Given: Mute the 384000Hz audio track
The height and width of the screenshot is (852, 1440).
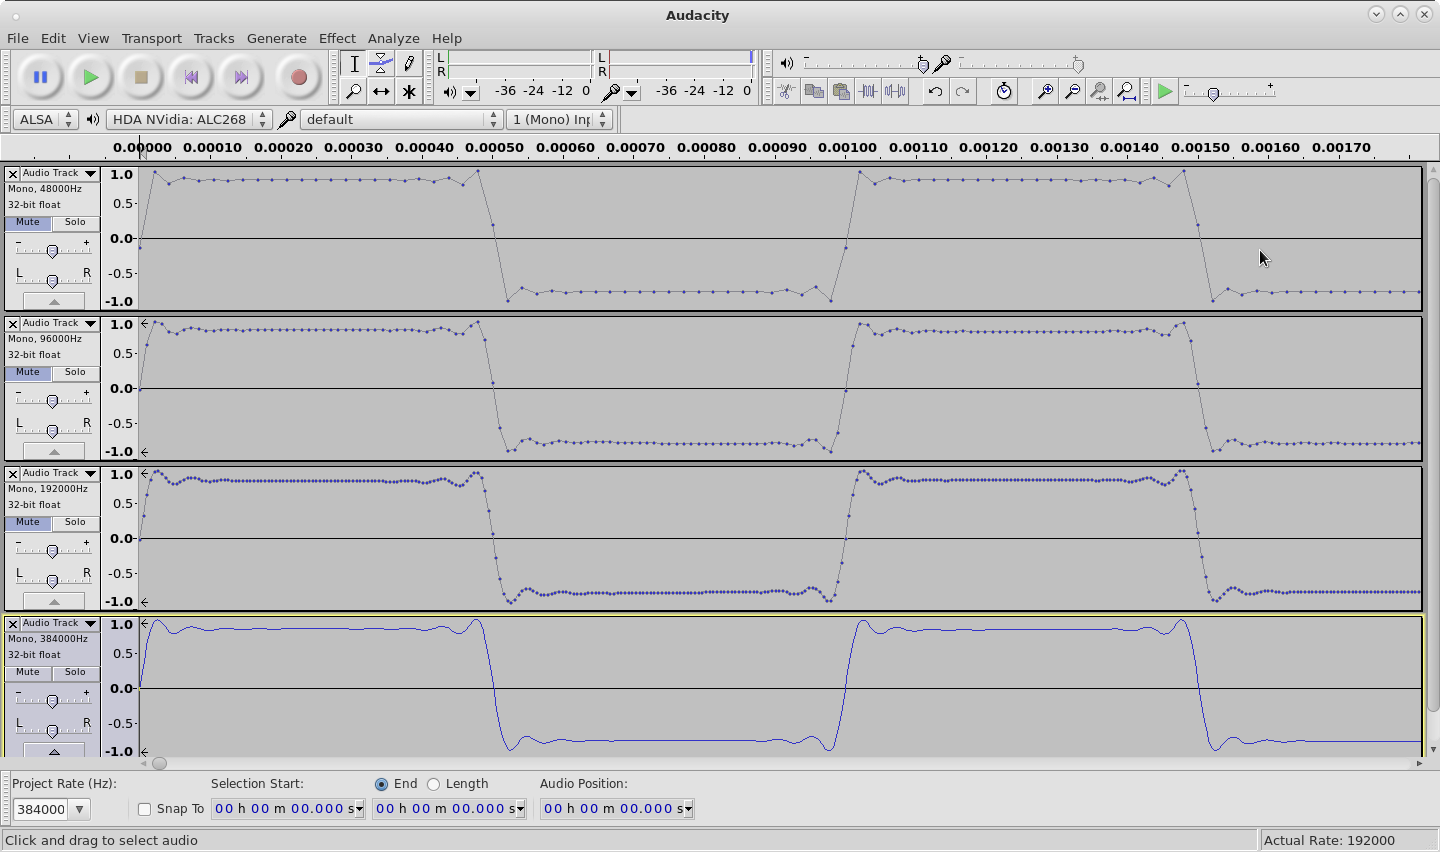Looking at the screenshot, I should (x=28, y=672).
